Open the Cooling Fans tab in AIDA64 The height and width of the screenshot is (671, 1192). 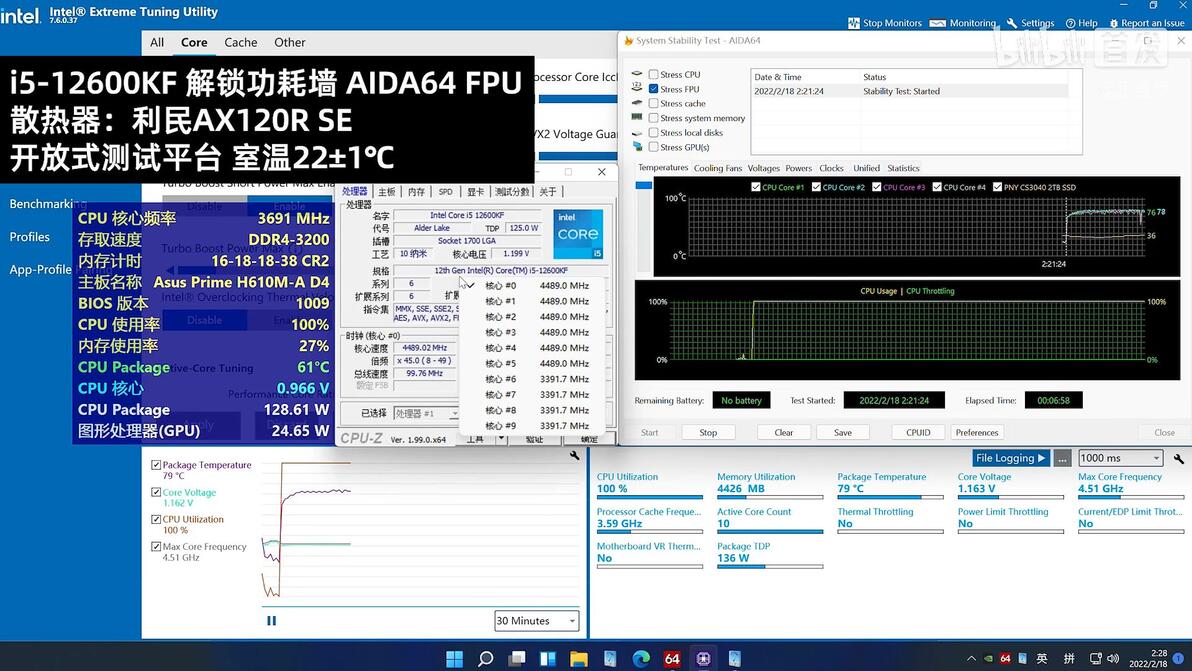point(718,168)
